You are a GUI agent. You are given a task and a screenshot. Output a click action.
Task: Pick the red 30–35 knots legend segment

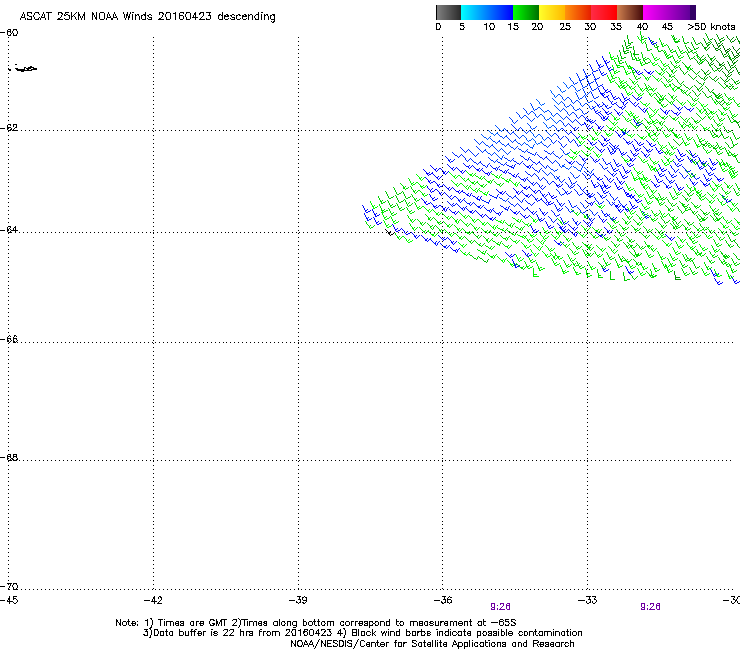(x=604, y=12)
